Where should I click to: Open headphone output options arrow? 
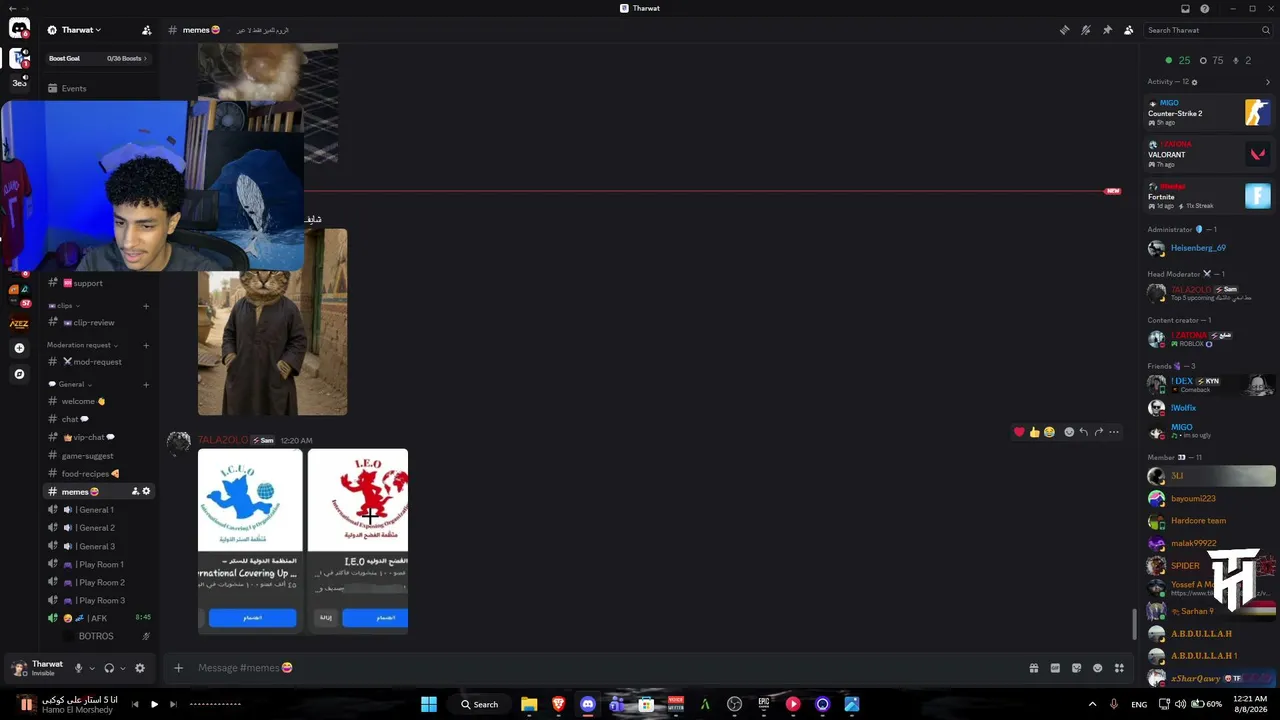click(x=123, y=668)
